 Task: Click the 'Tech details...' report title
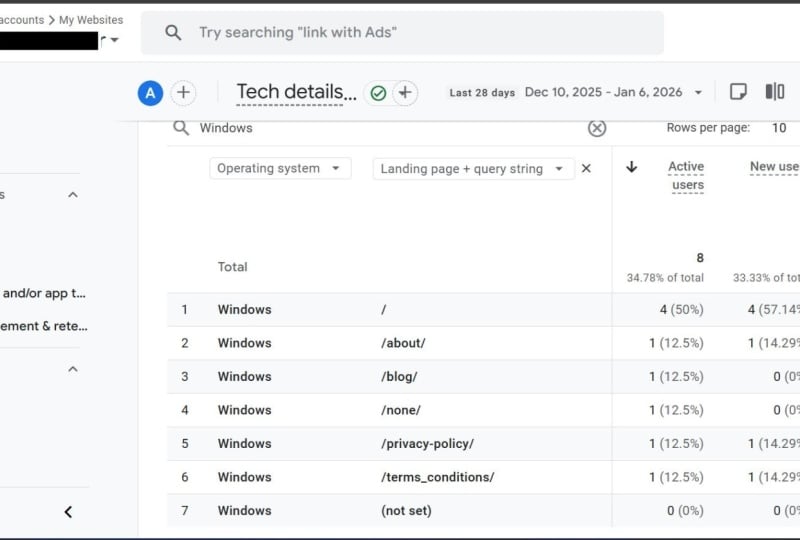click(296, 92)
